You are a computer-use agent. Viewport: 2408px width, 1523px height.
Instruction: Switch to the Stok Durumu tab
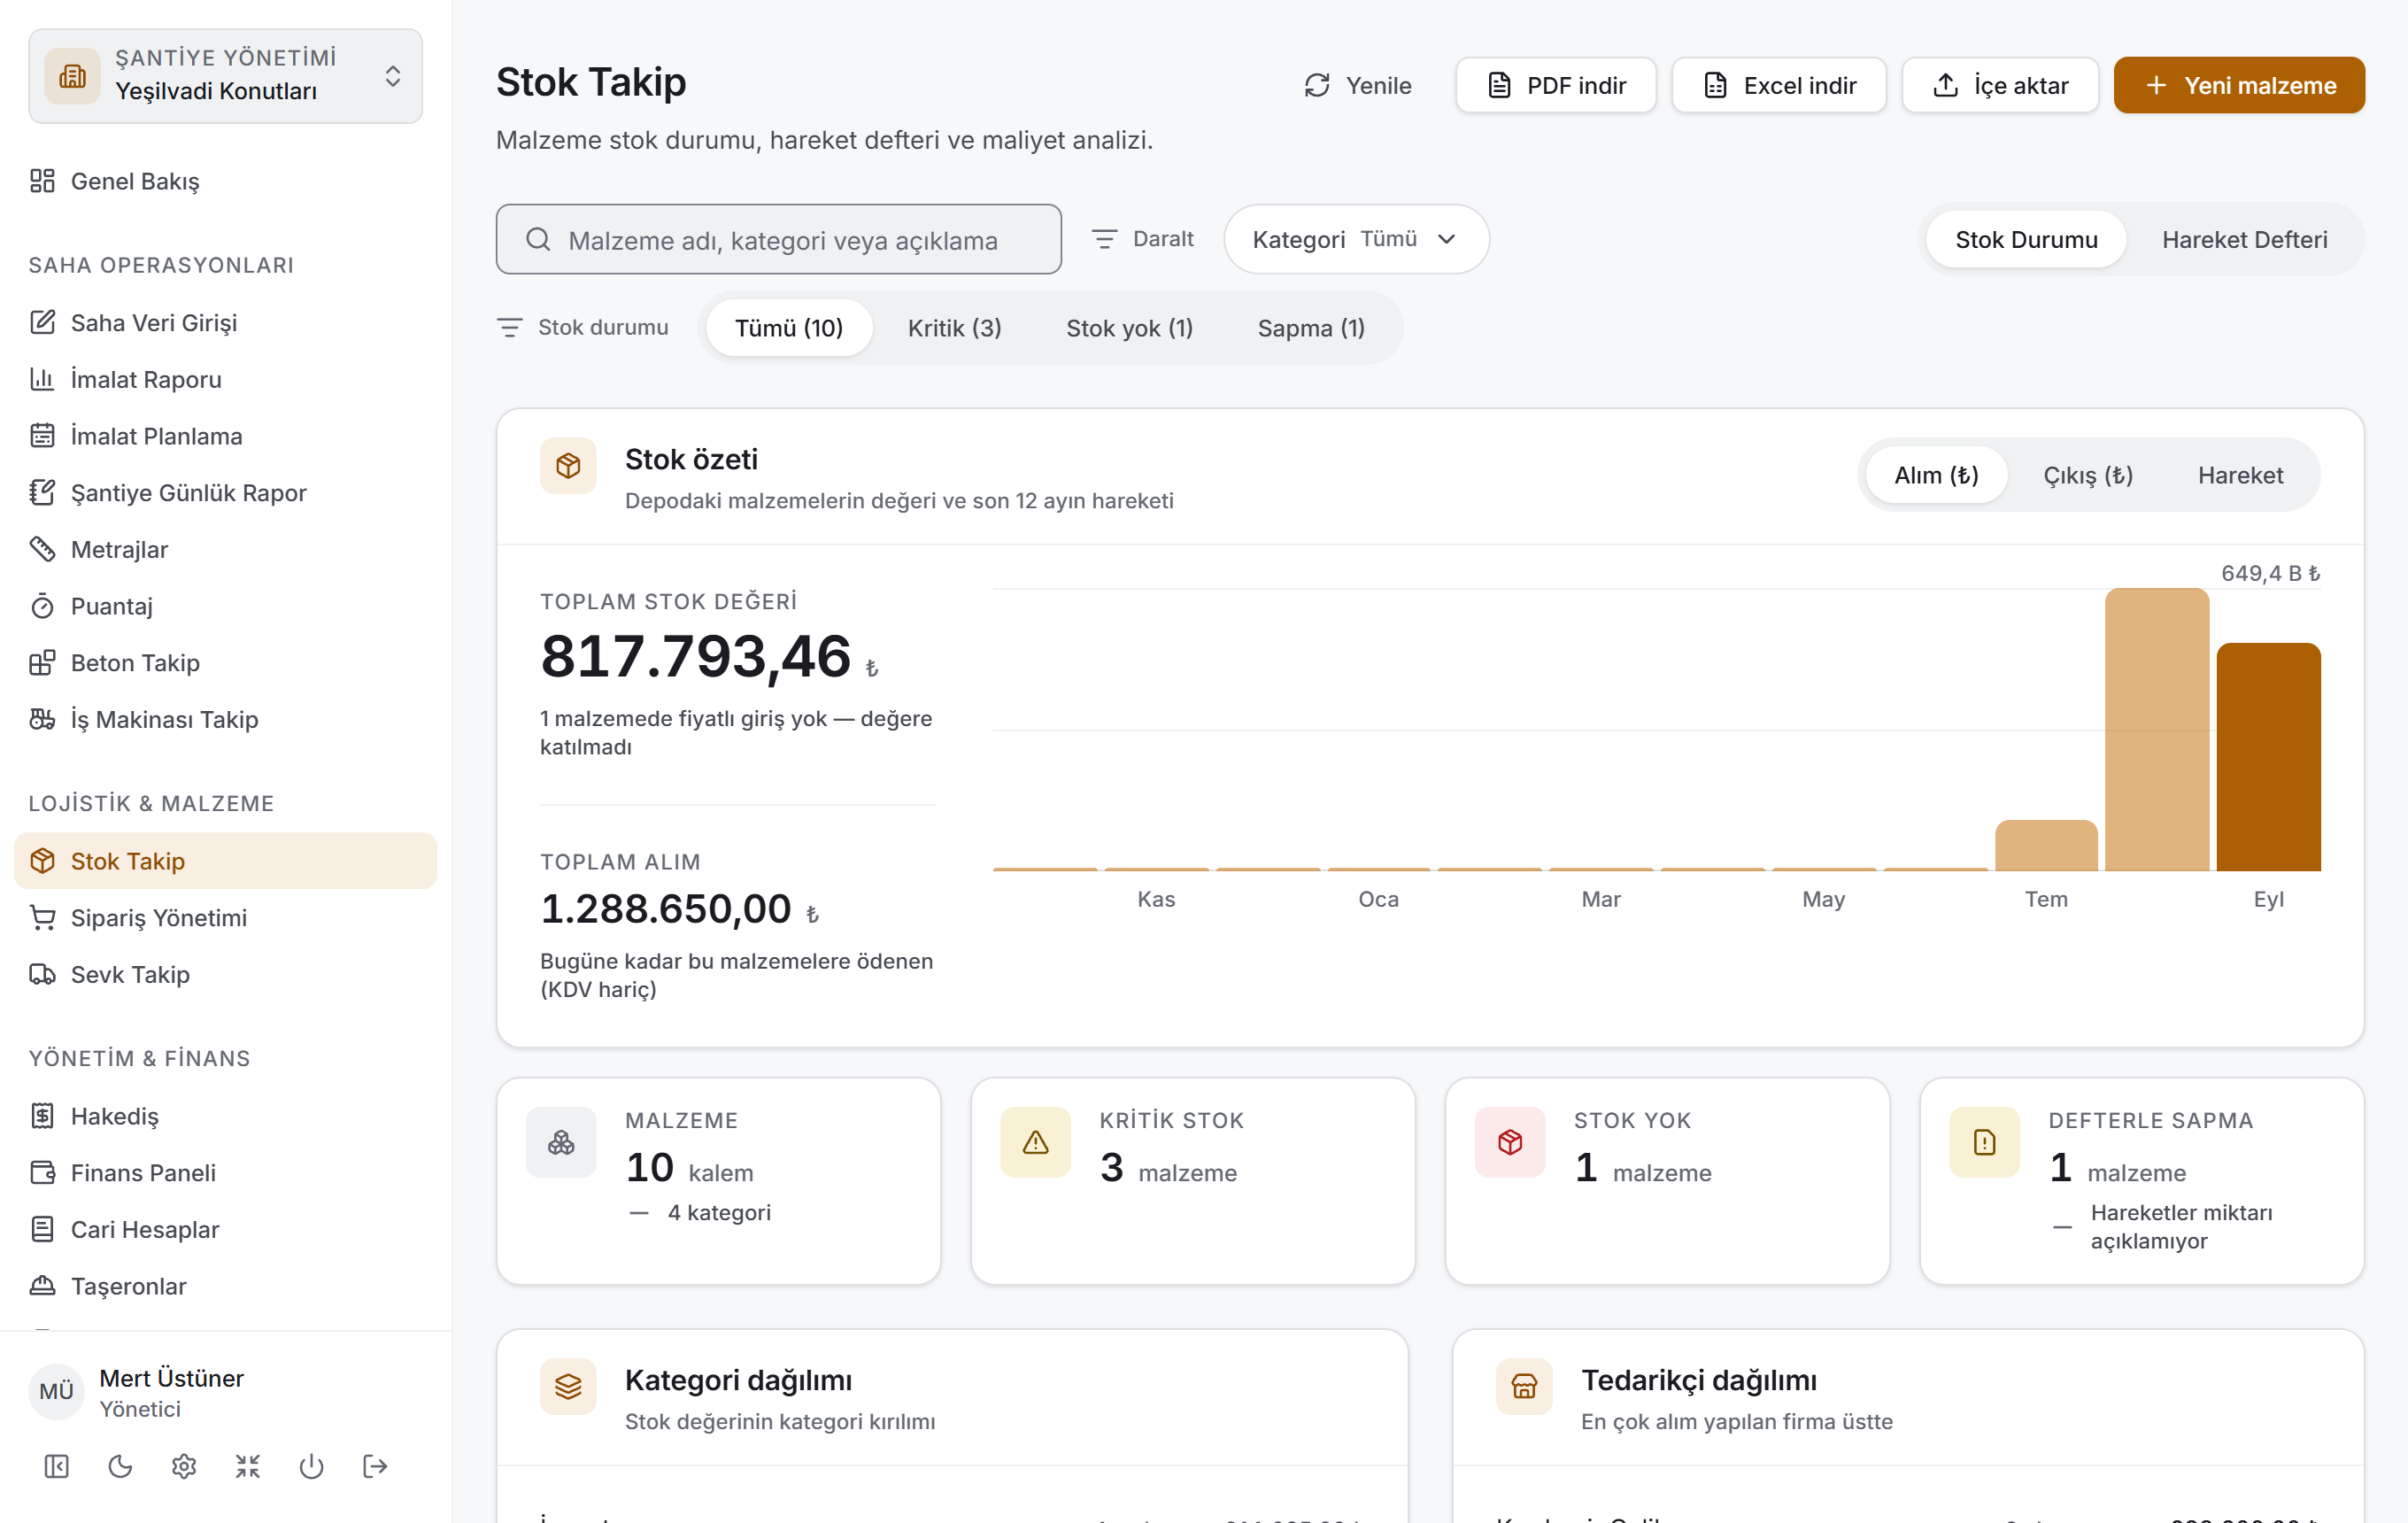(x=2026, y=240)
